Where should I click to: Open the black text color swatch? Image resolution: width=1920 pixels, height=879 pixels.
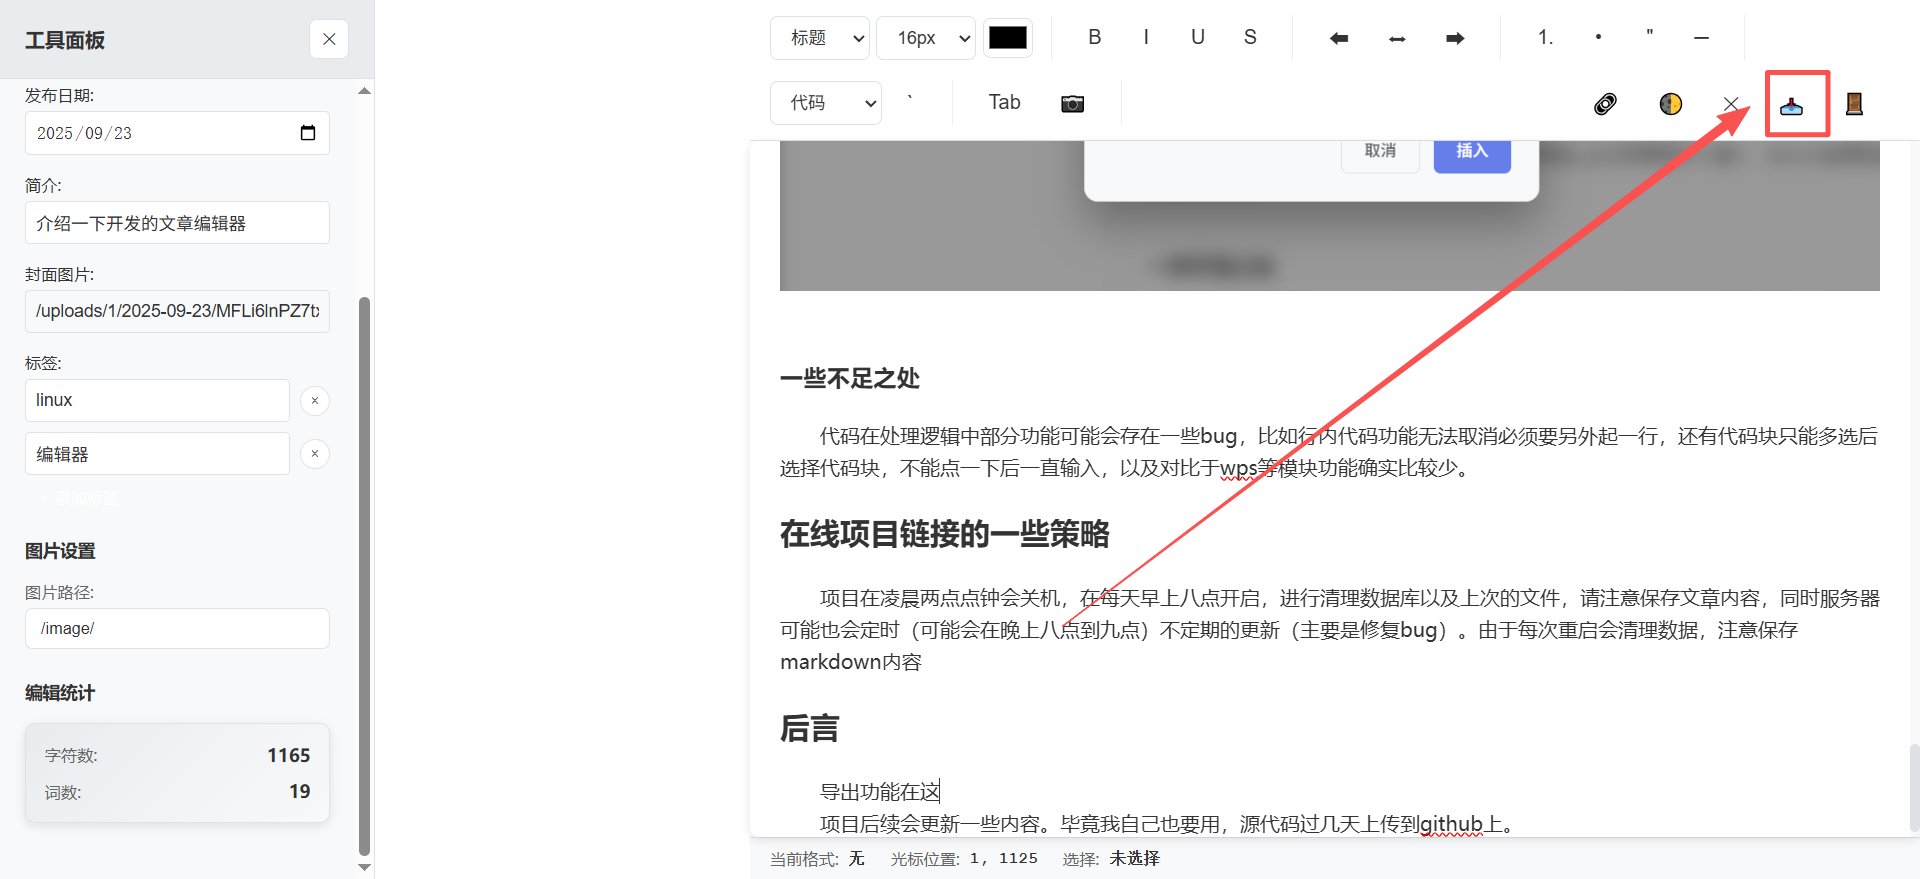[x=1007, y=38]
